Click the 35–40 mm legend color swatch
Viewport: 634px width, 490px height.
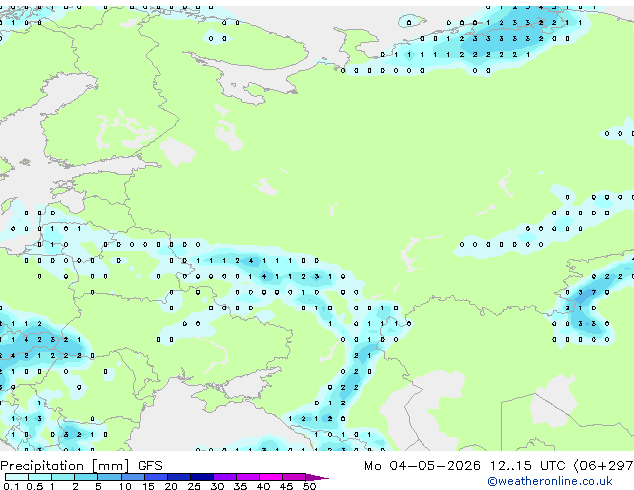(247, 477)
